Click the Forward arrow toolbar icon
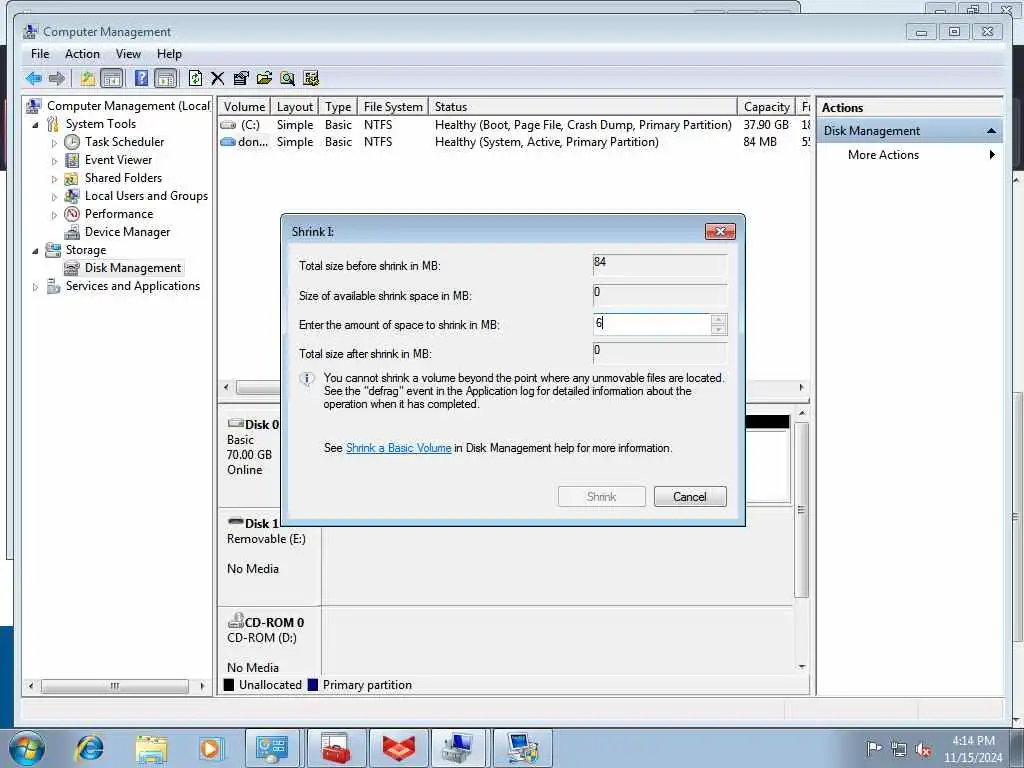 (x=57, y=78)
